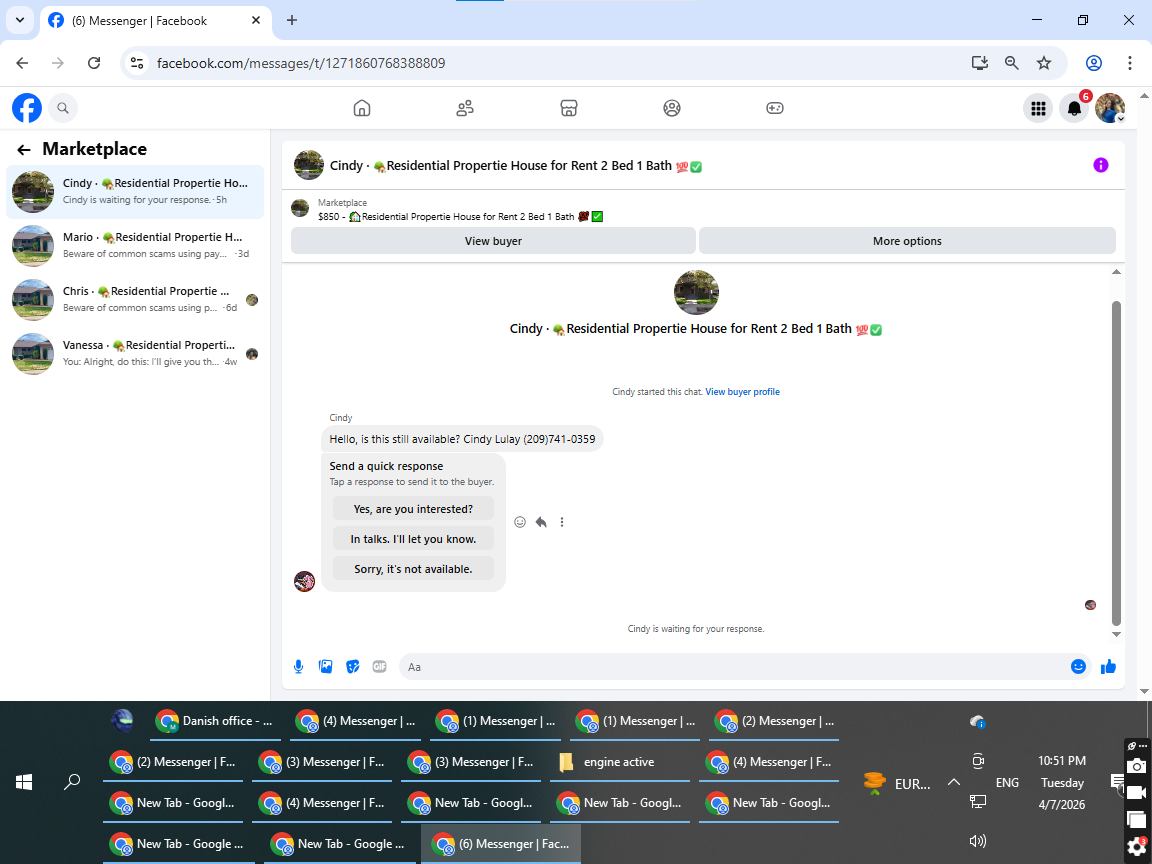Click the back arrow beside Marketplace
The height and width of the screenshot is (864, 1152).
(24, 150)
